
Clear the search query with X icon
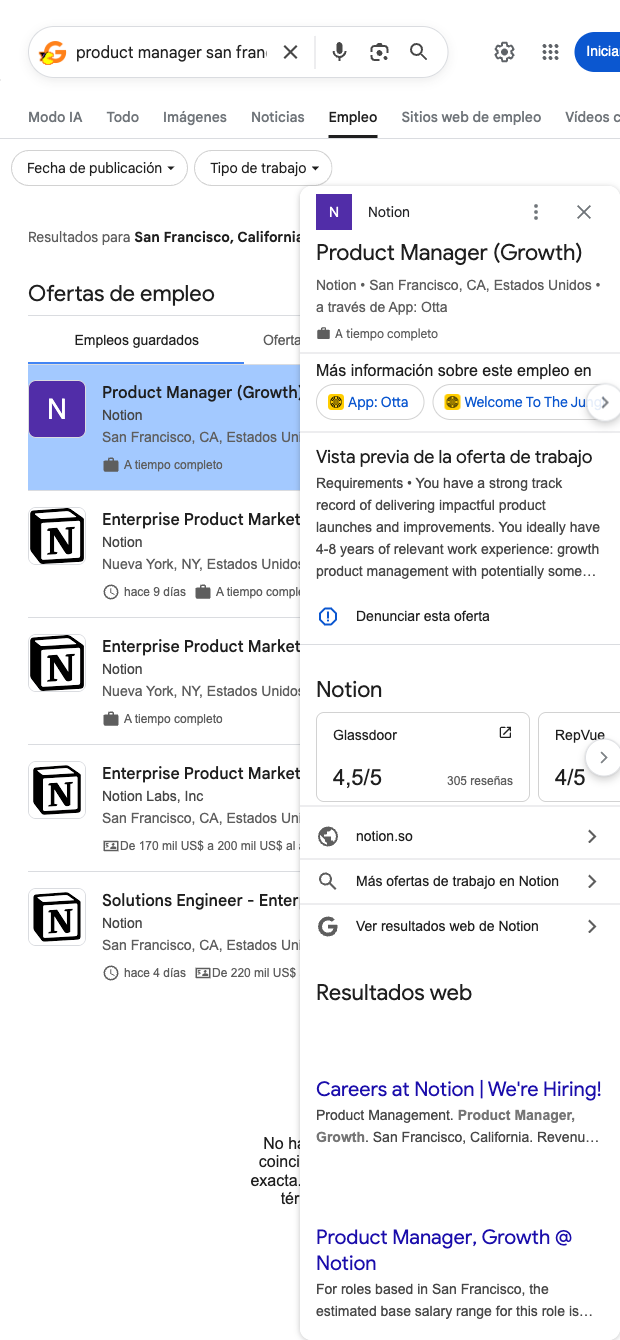[290, 52]
